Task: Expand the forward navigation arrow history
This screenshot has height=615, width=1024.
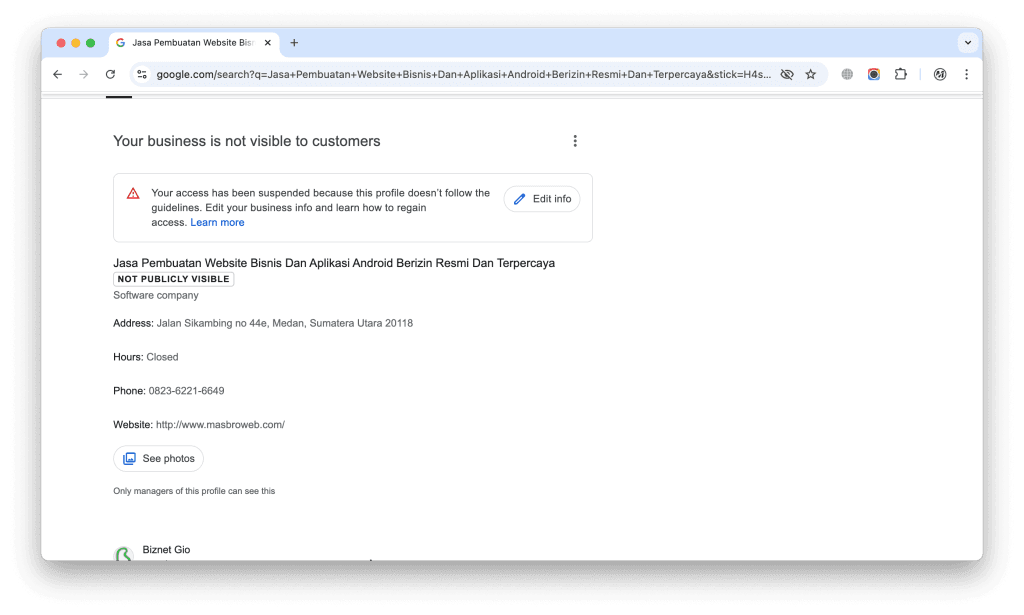Action: [84, 74]
